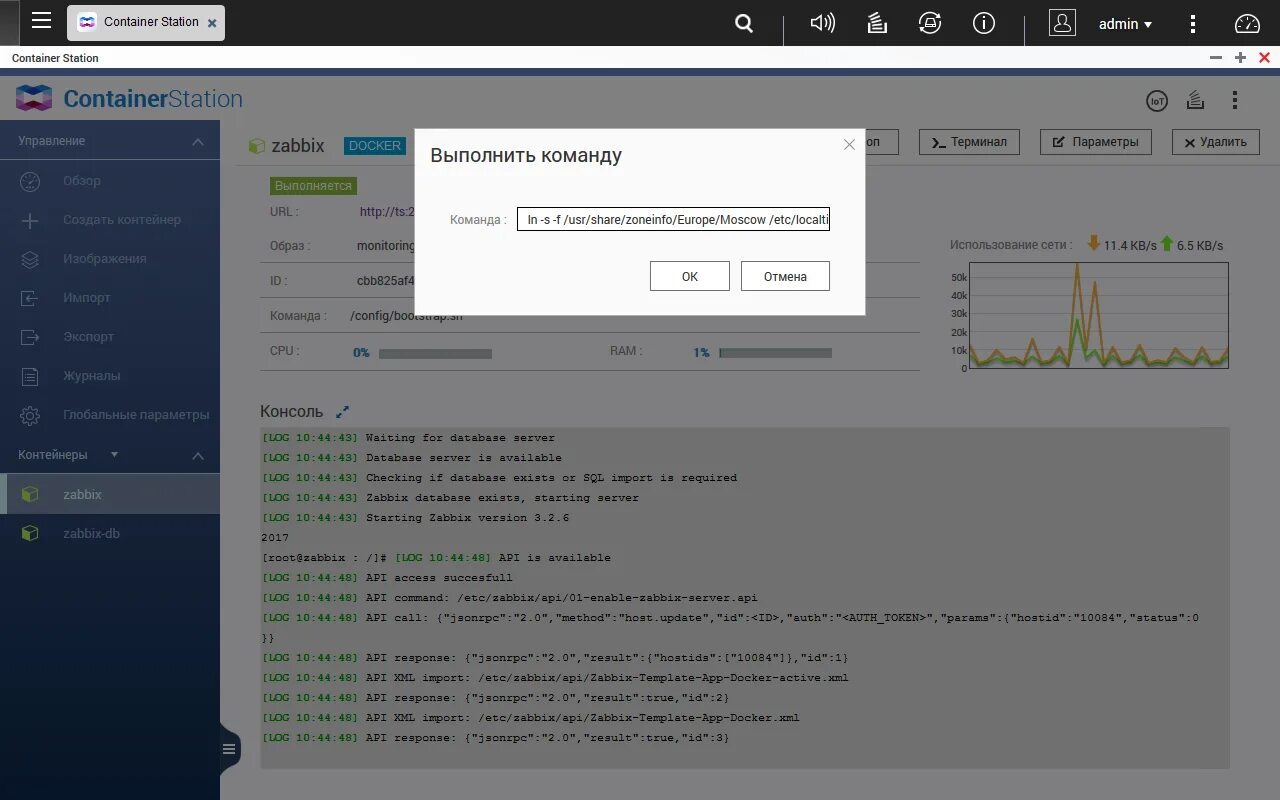Click the Импорт arrow icon
The height and width of the screenshot is (800, 1280).
pos(30,298)
